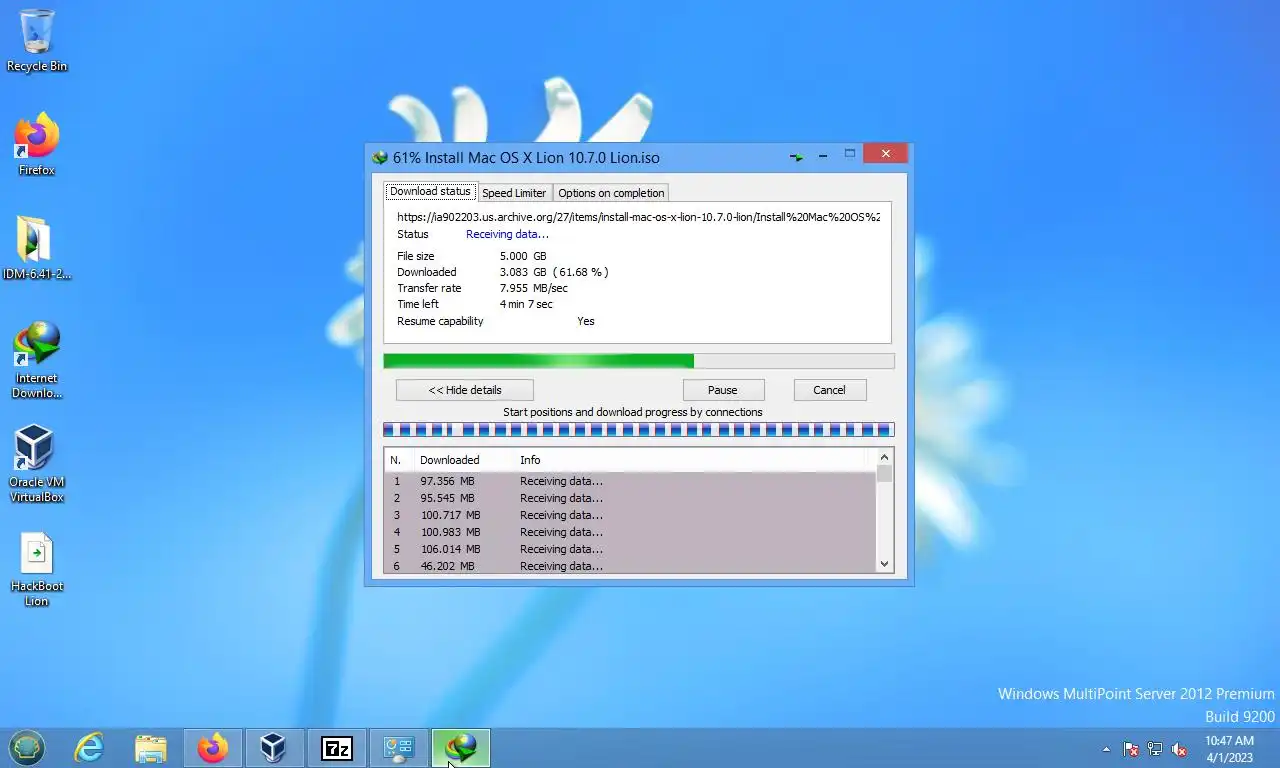Select the Internet Download Manager desktop shortcut
This screenshot has height=768, width=1280.
pos(37,360)
